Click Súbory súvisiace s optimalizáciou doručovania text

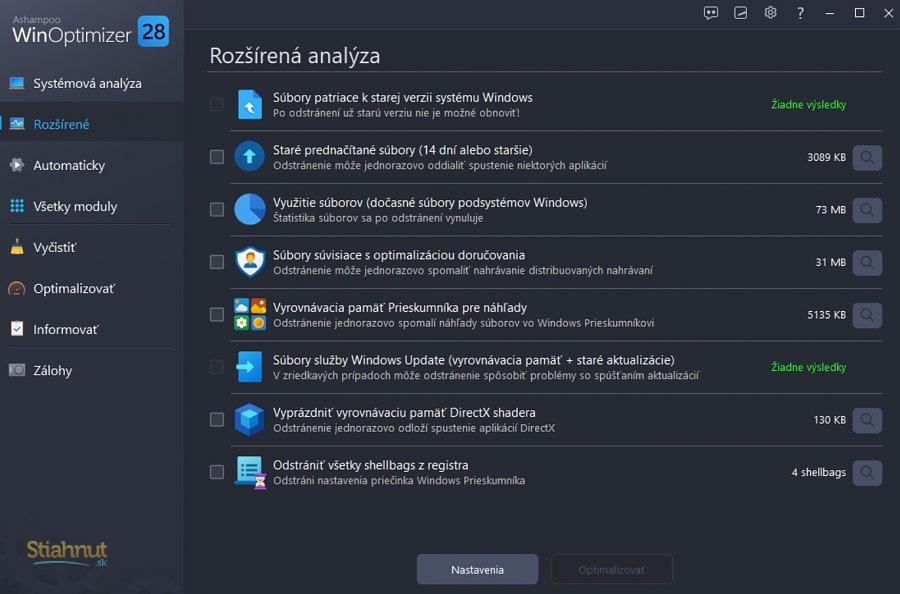[x=399, y=255]
